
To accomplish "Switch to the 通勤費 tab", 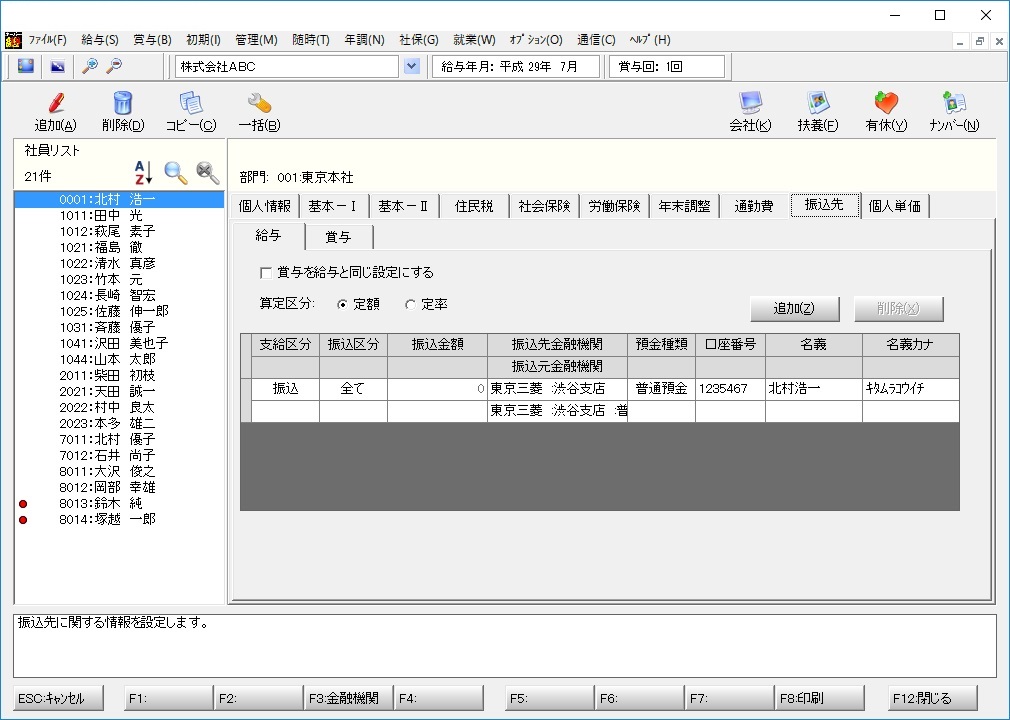I will click(x=754, y=206).
